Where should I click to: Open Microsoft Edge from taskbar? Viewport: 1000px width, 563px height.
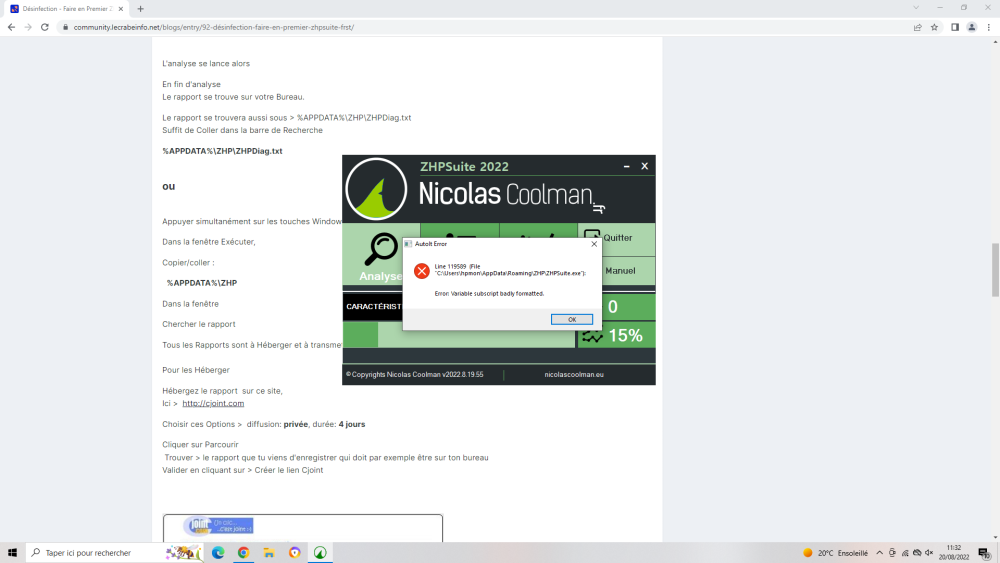click(218, 553)
